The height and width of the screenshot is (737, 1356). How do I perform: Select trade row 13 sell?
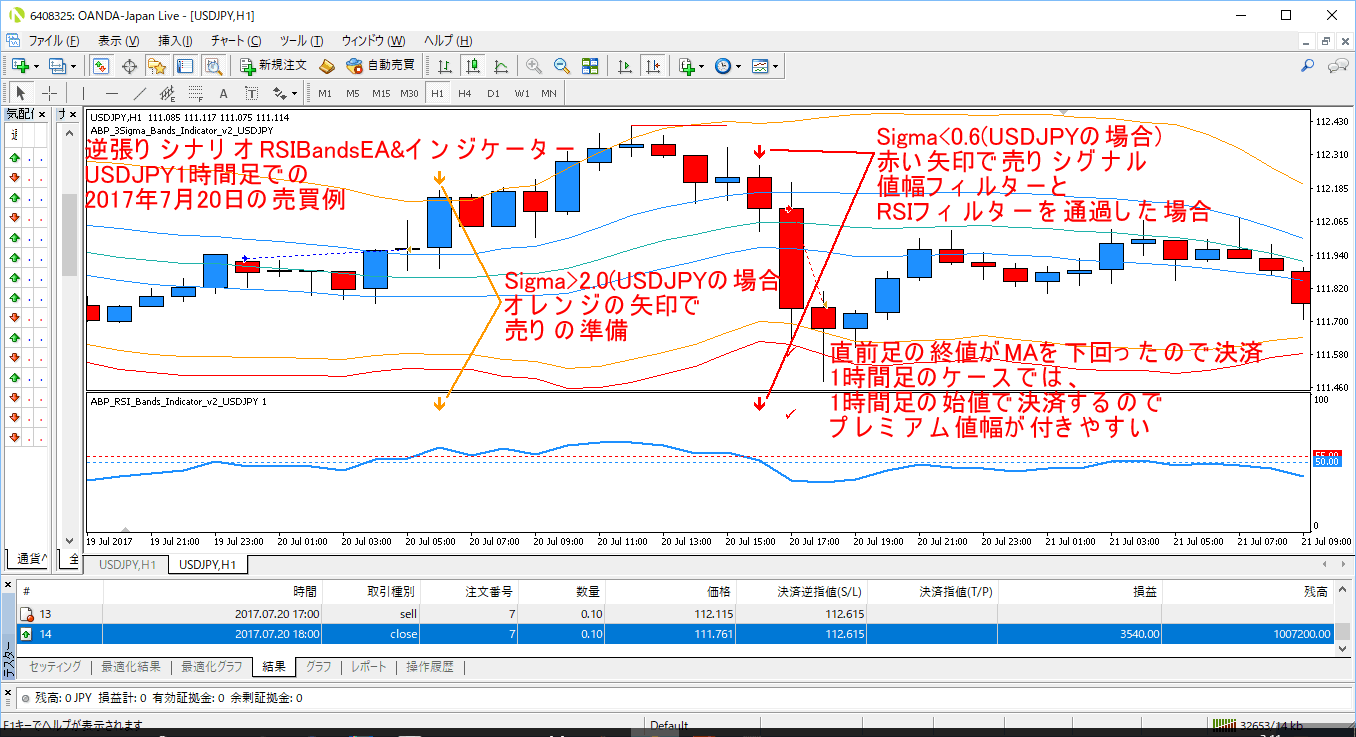point(677,614)
